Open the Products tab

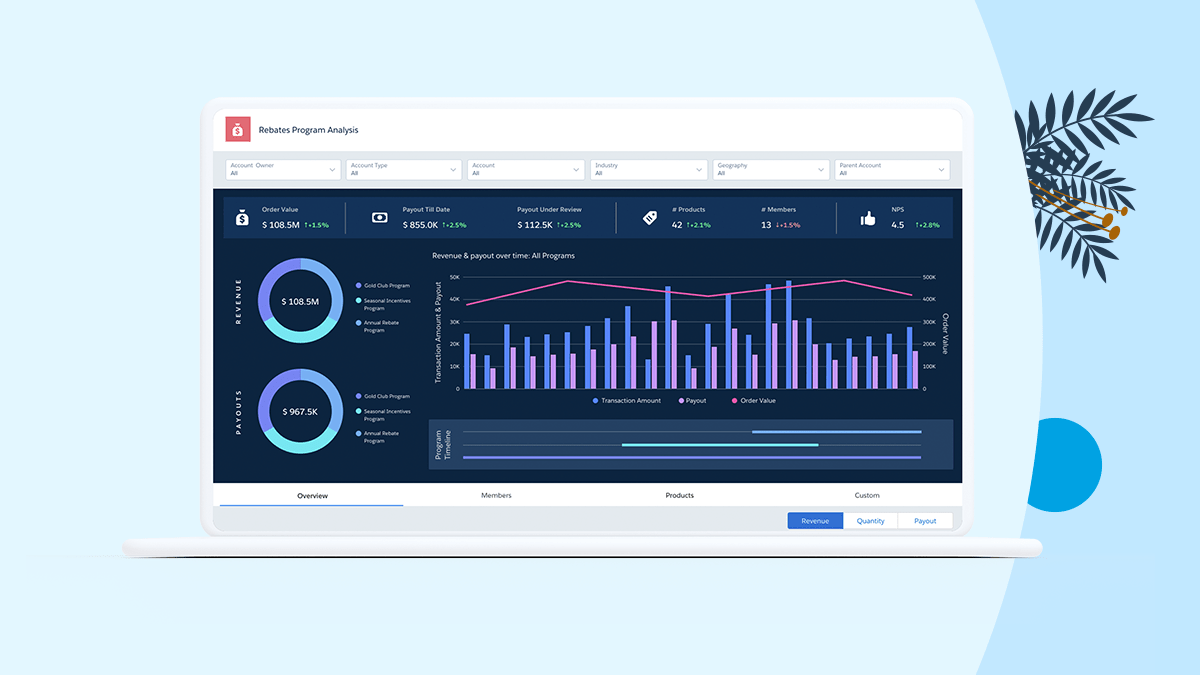(x=679, y=495)
